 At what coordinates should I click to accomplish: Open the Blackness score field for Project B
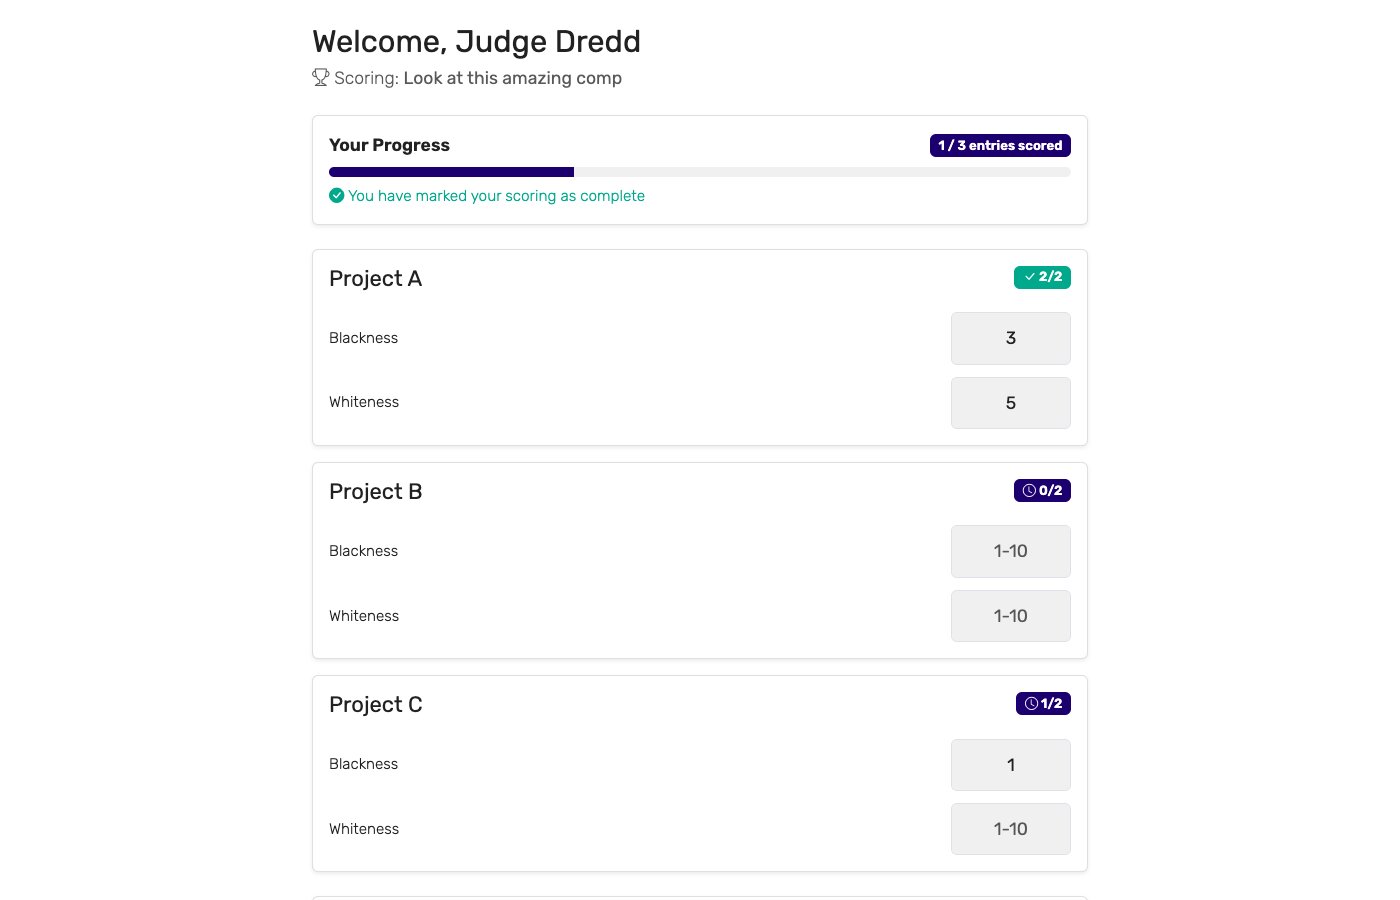pyautogui.click(x=1010, y=551)
